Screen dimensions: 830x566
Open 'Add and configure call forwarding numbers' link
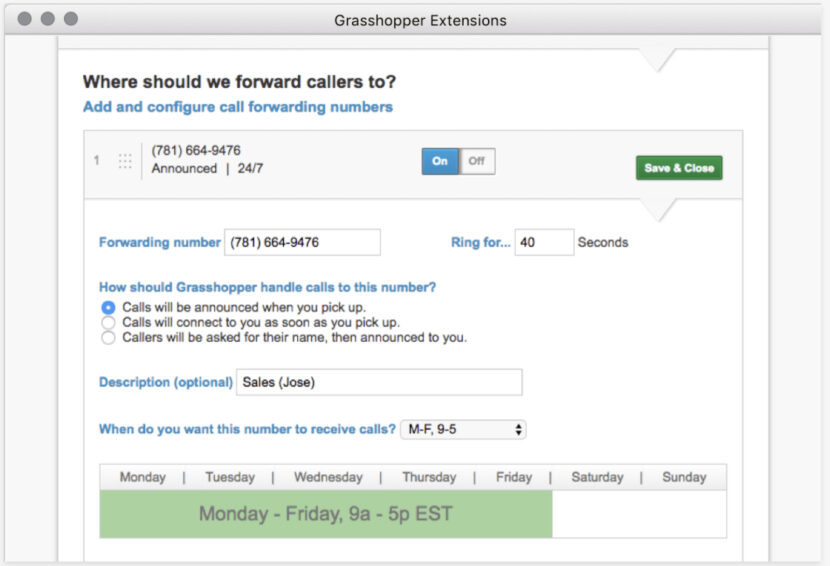click(238, 107)
